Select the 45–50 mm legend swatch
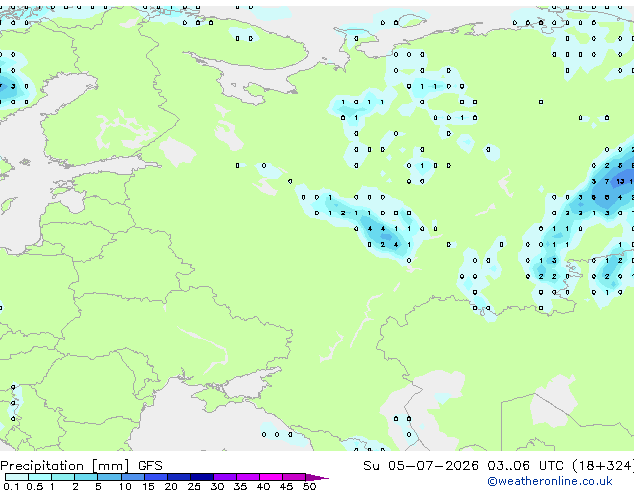The height and width of the screenshot is (490, 634). coord(294,477)
